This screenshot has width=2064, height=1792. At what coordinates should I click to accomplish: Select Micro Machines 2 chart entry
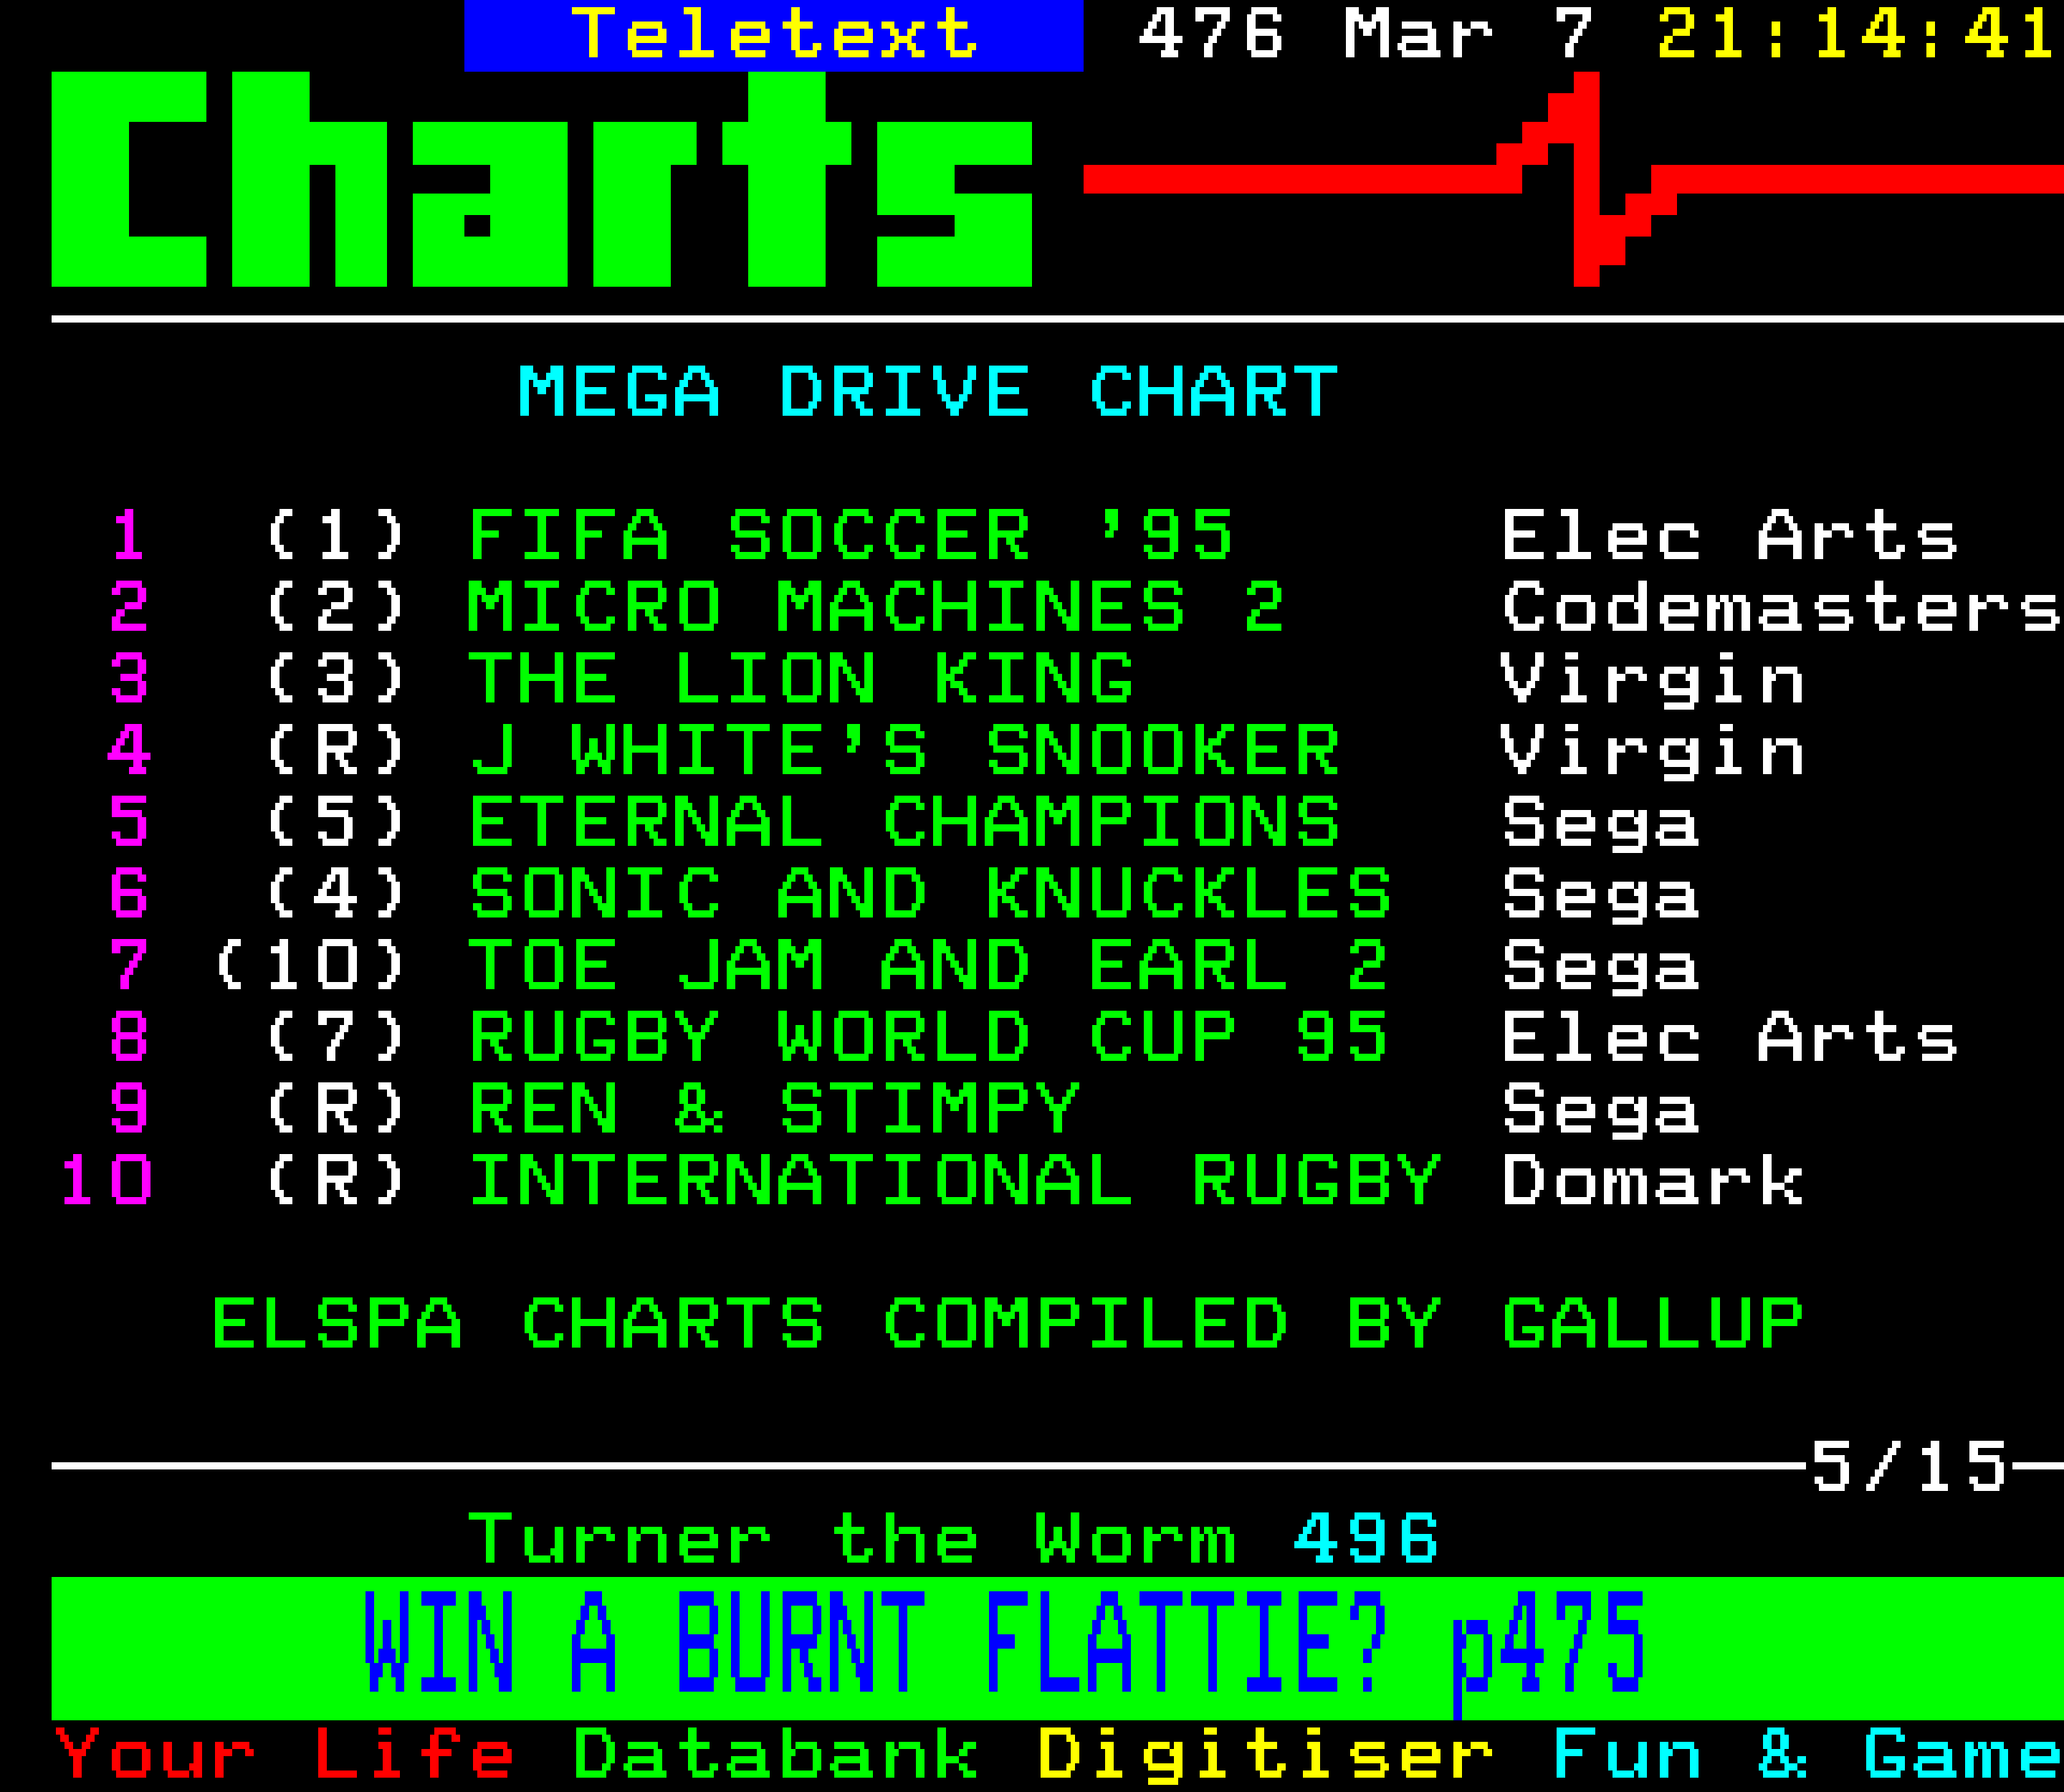(876, 606)
